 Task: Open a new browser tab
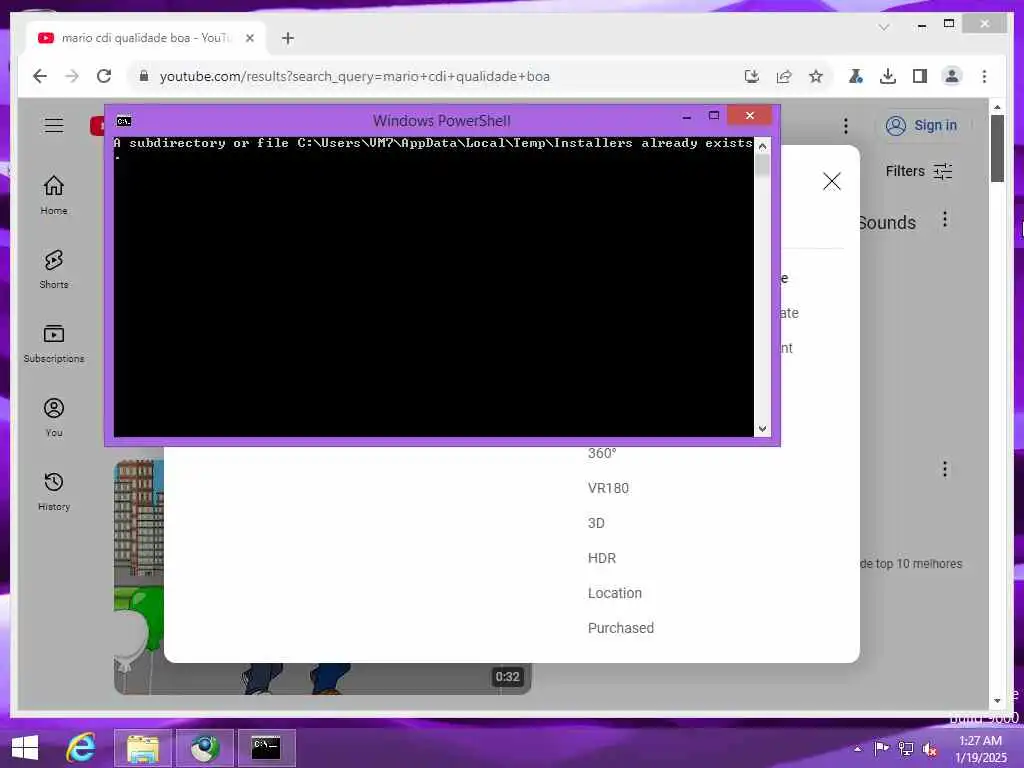(288, 38)
